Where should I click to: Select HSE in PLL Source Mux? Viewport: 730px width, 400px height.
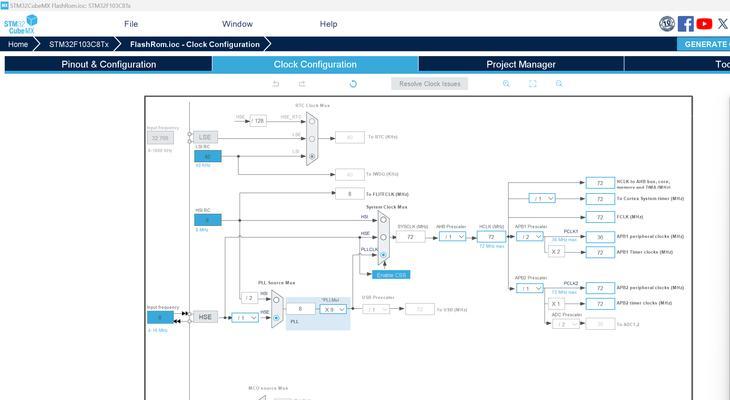[276, 318]
